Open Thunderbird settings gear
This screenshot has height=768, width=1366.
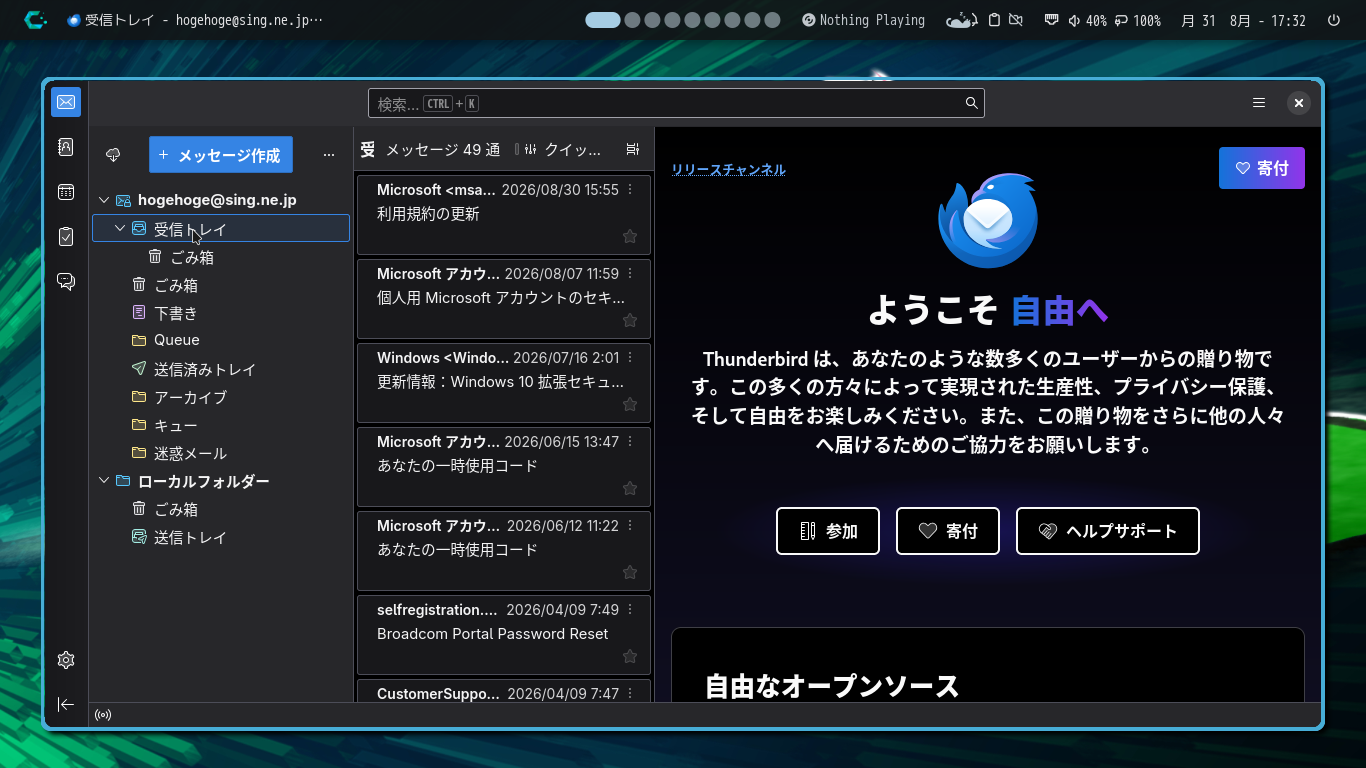66,660
